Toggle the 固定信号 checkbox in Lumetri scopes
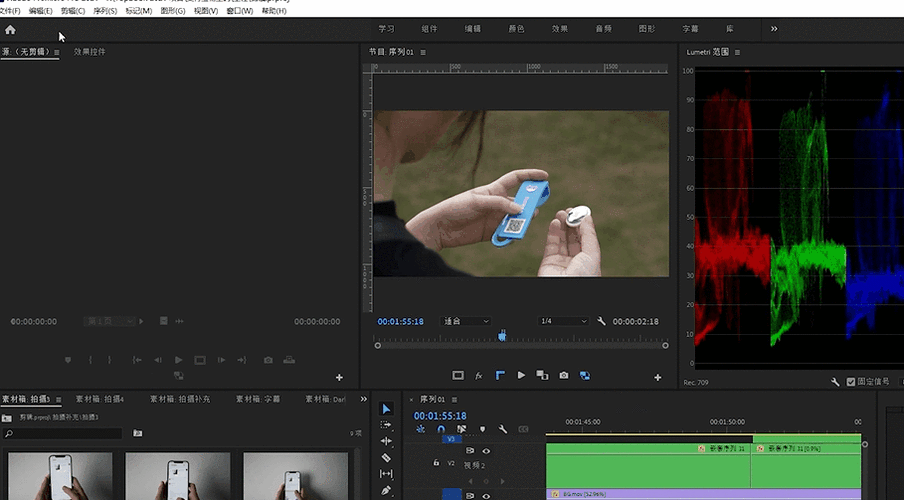Viewport: 904px width, 500px height. tap(851, 382)
